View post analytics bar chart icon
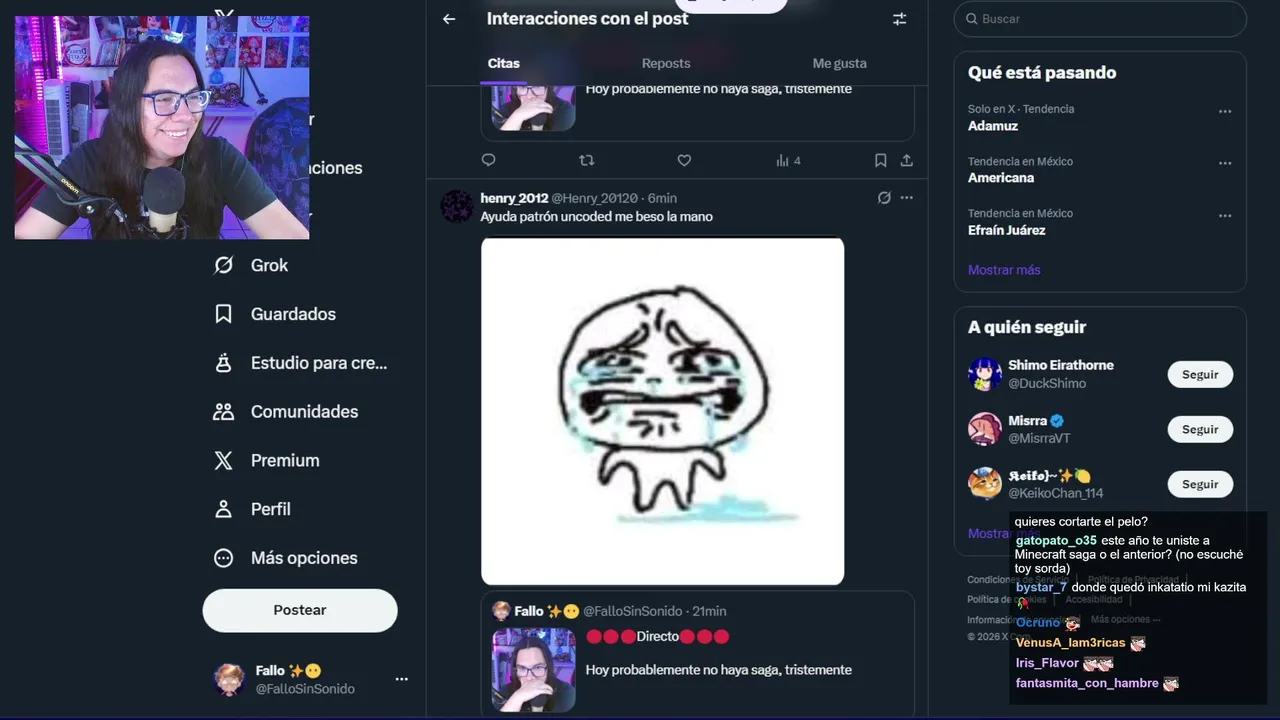1280x720 pixels. tap(783, 160)
